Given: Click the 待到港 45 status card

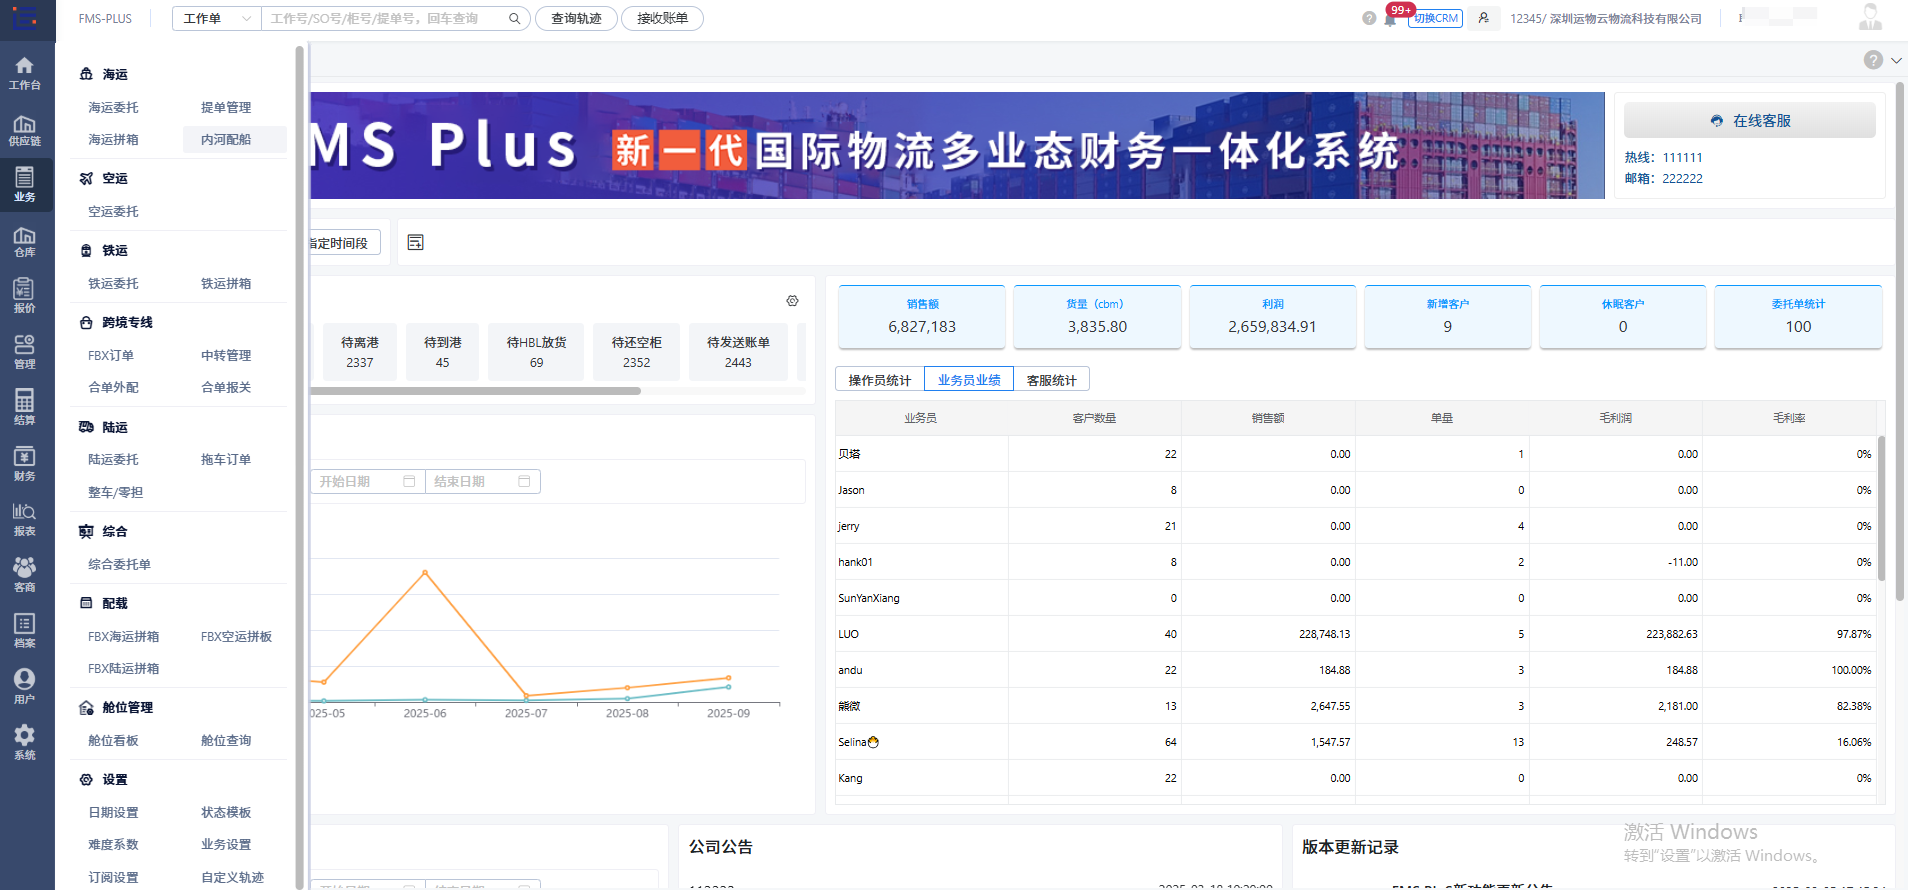Looking at the screenshot, I should [442, 352].
